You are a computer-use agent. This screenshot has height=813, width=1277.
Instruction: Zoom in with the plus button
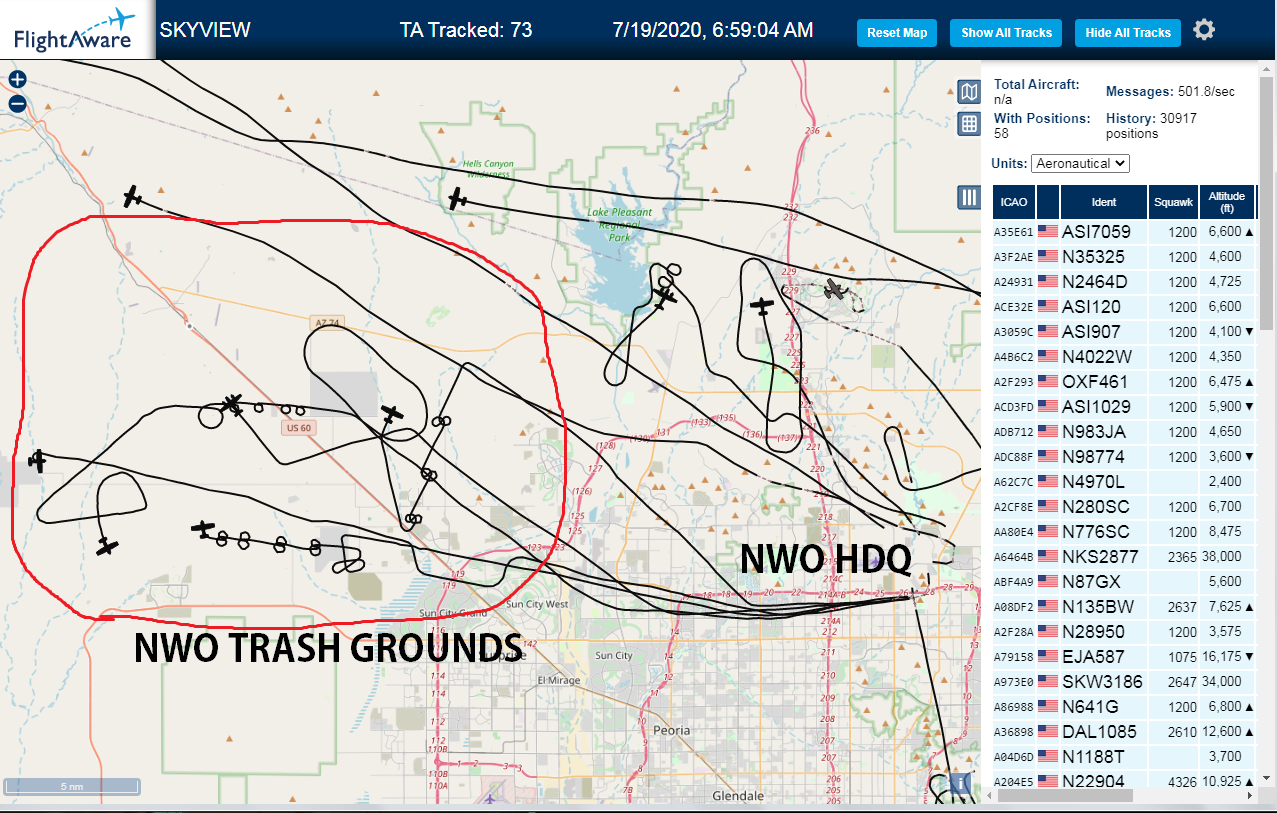pyautogui.click(x=17, y=80)
